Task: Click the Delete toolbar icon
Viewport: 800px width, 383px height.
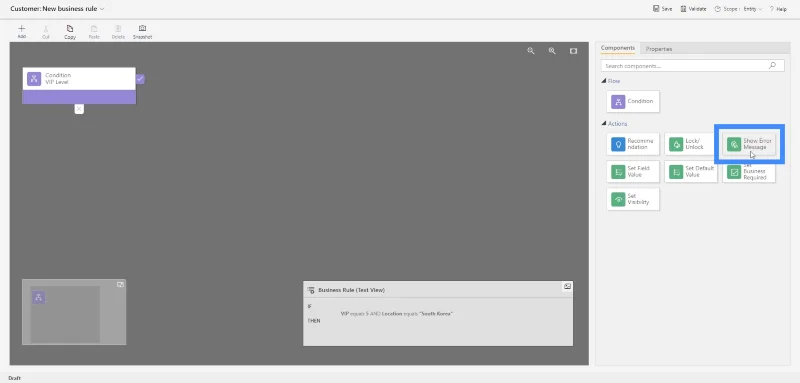Action: tap(118, 32)
